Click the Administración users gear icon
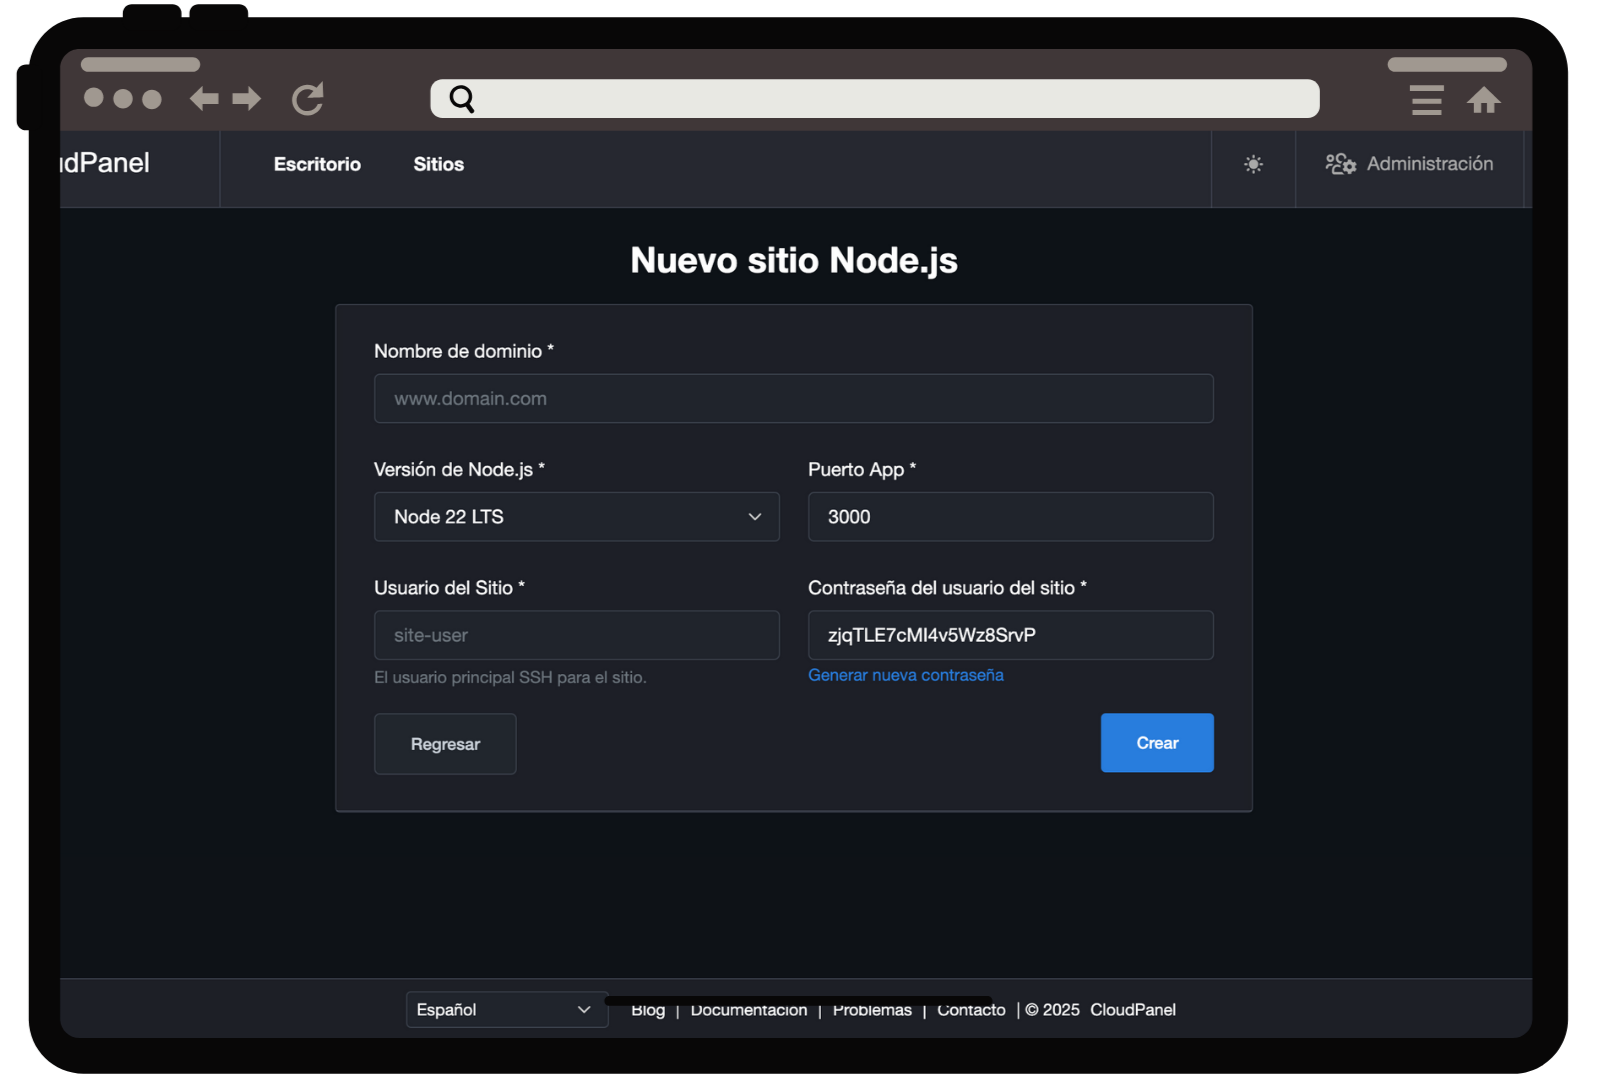The width and height of the screenshot is (1600, 1080). [1340, 164]
